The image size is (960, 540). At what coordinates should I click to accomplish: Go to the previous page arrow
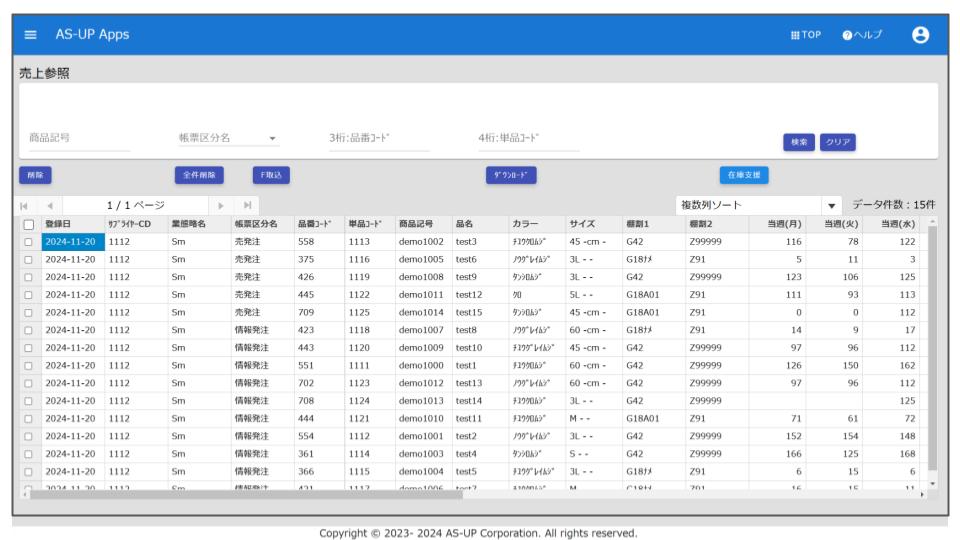click(50, 205)
